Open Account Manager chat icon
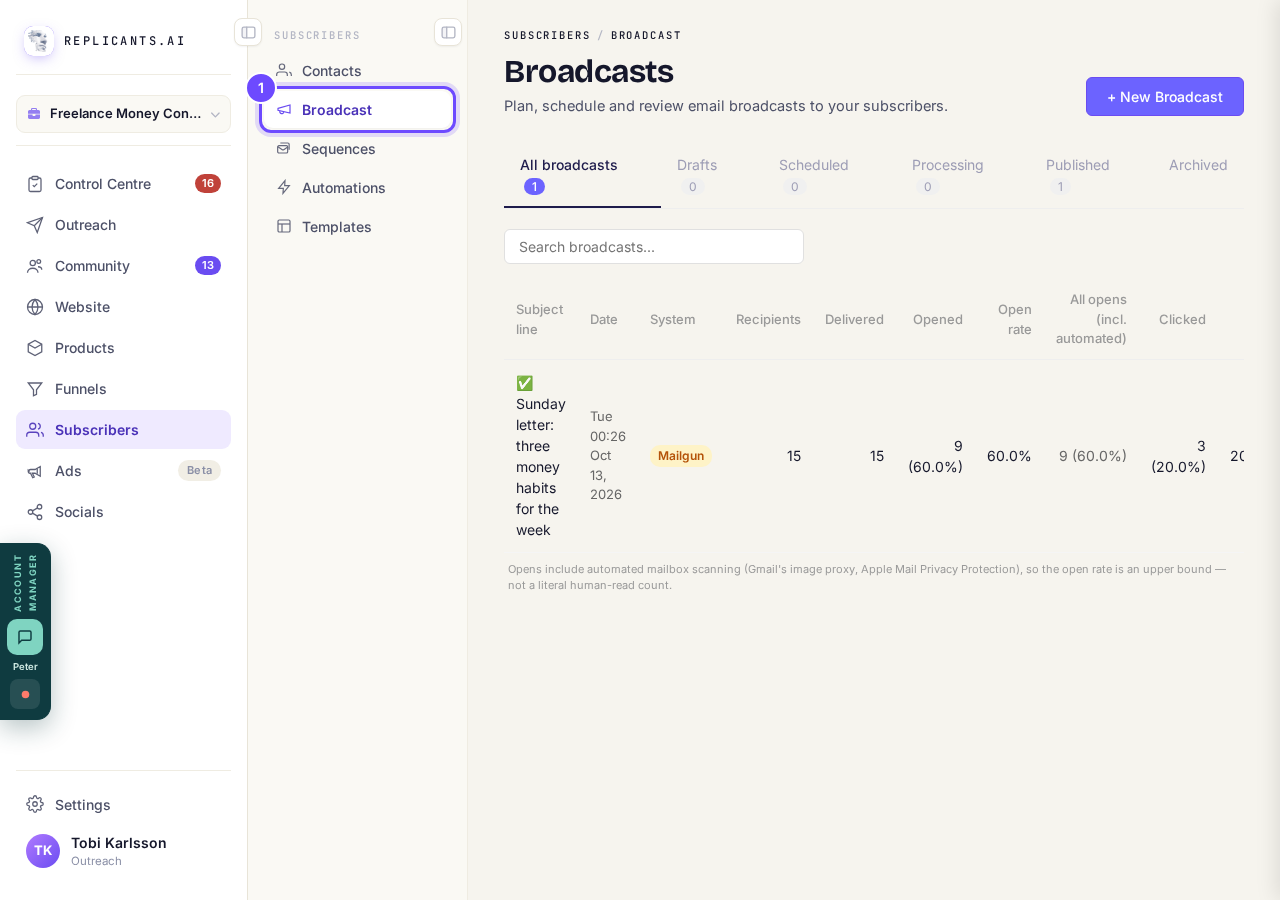 [x=25, y=637]
